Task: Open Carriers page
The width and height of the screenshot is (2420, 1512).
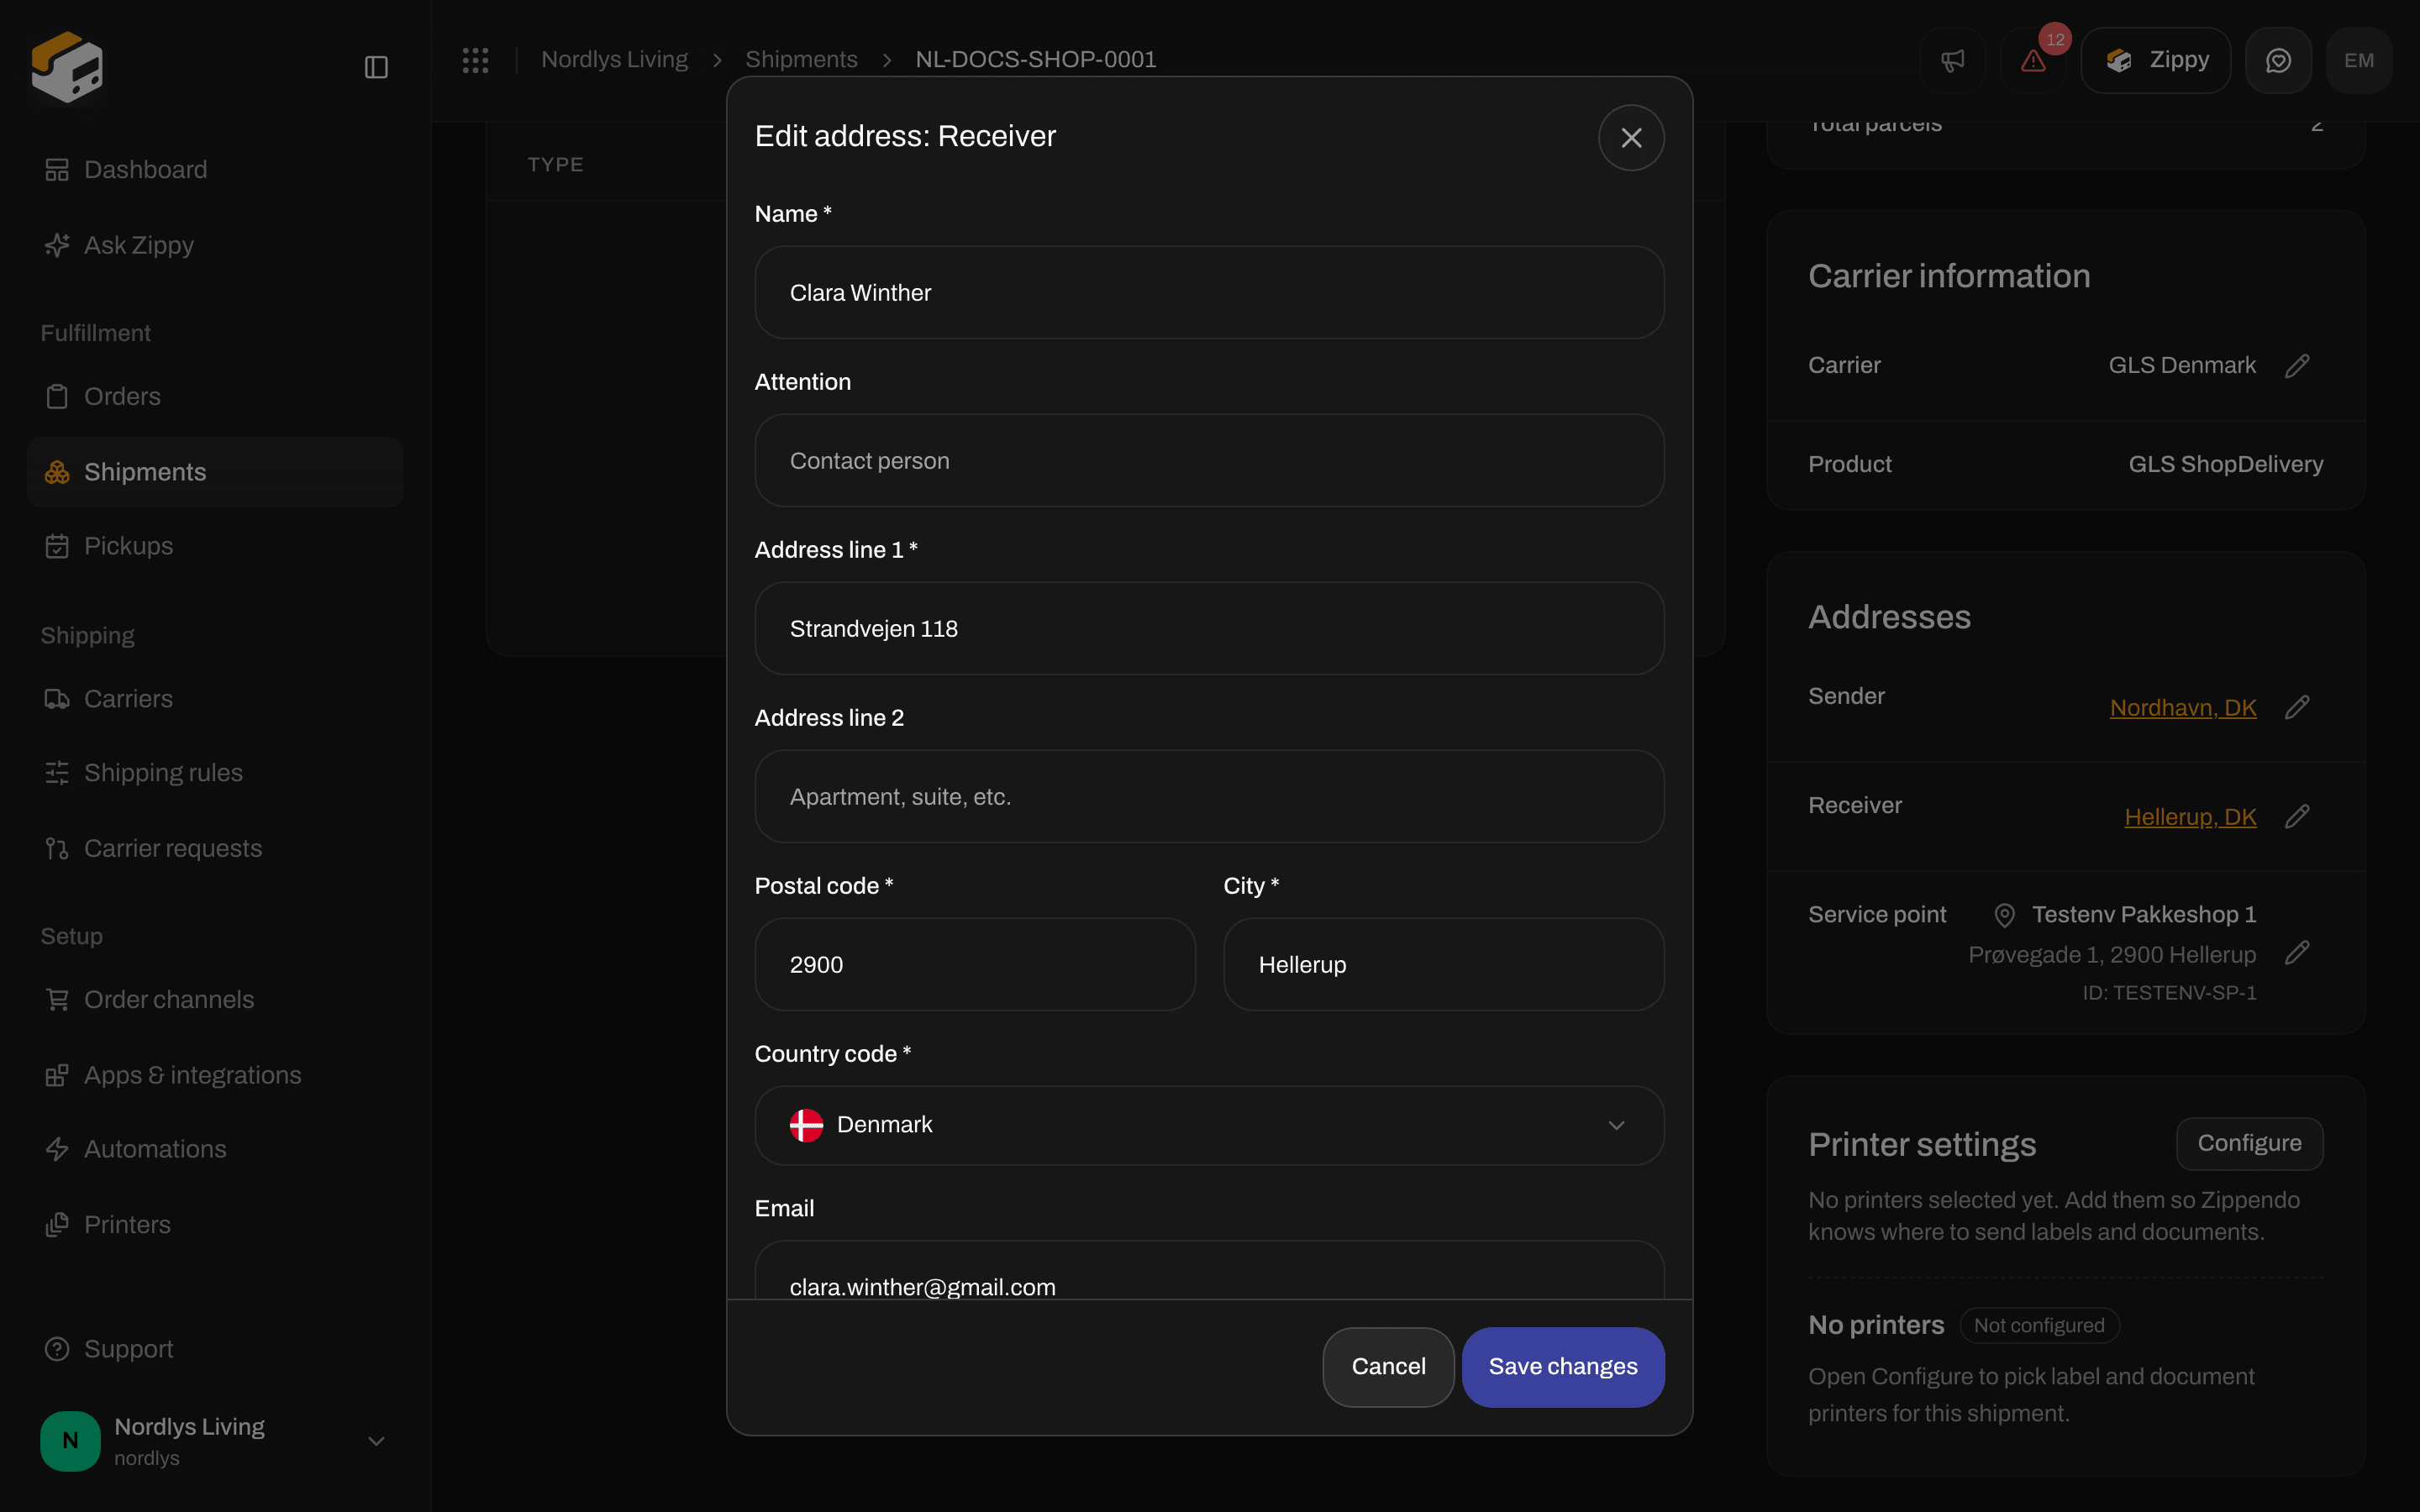Action: [x=215, y=699]
